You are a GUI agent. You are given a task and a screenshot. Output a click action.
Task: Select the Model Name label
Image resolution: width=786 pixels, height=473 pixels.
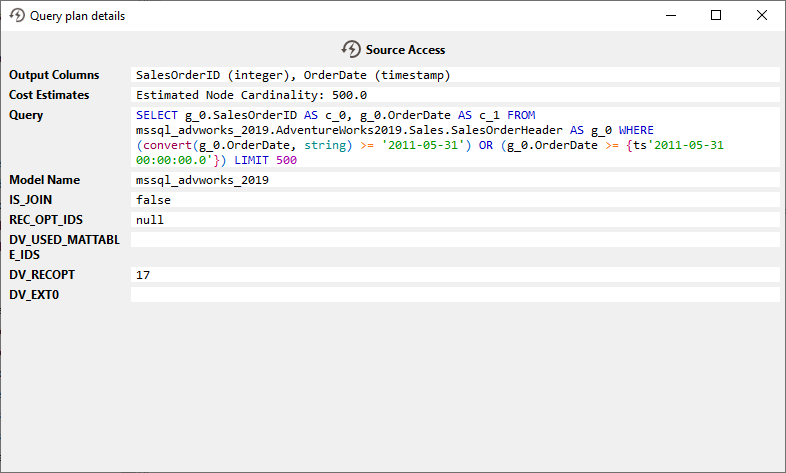tap(45, 180)
